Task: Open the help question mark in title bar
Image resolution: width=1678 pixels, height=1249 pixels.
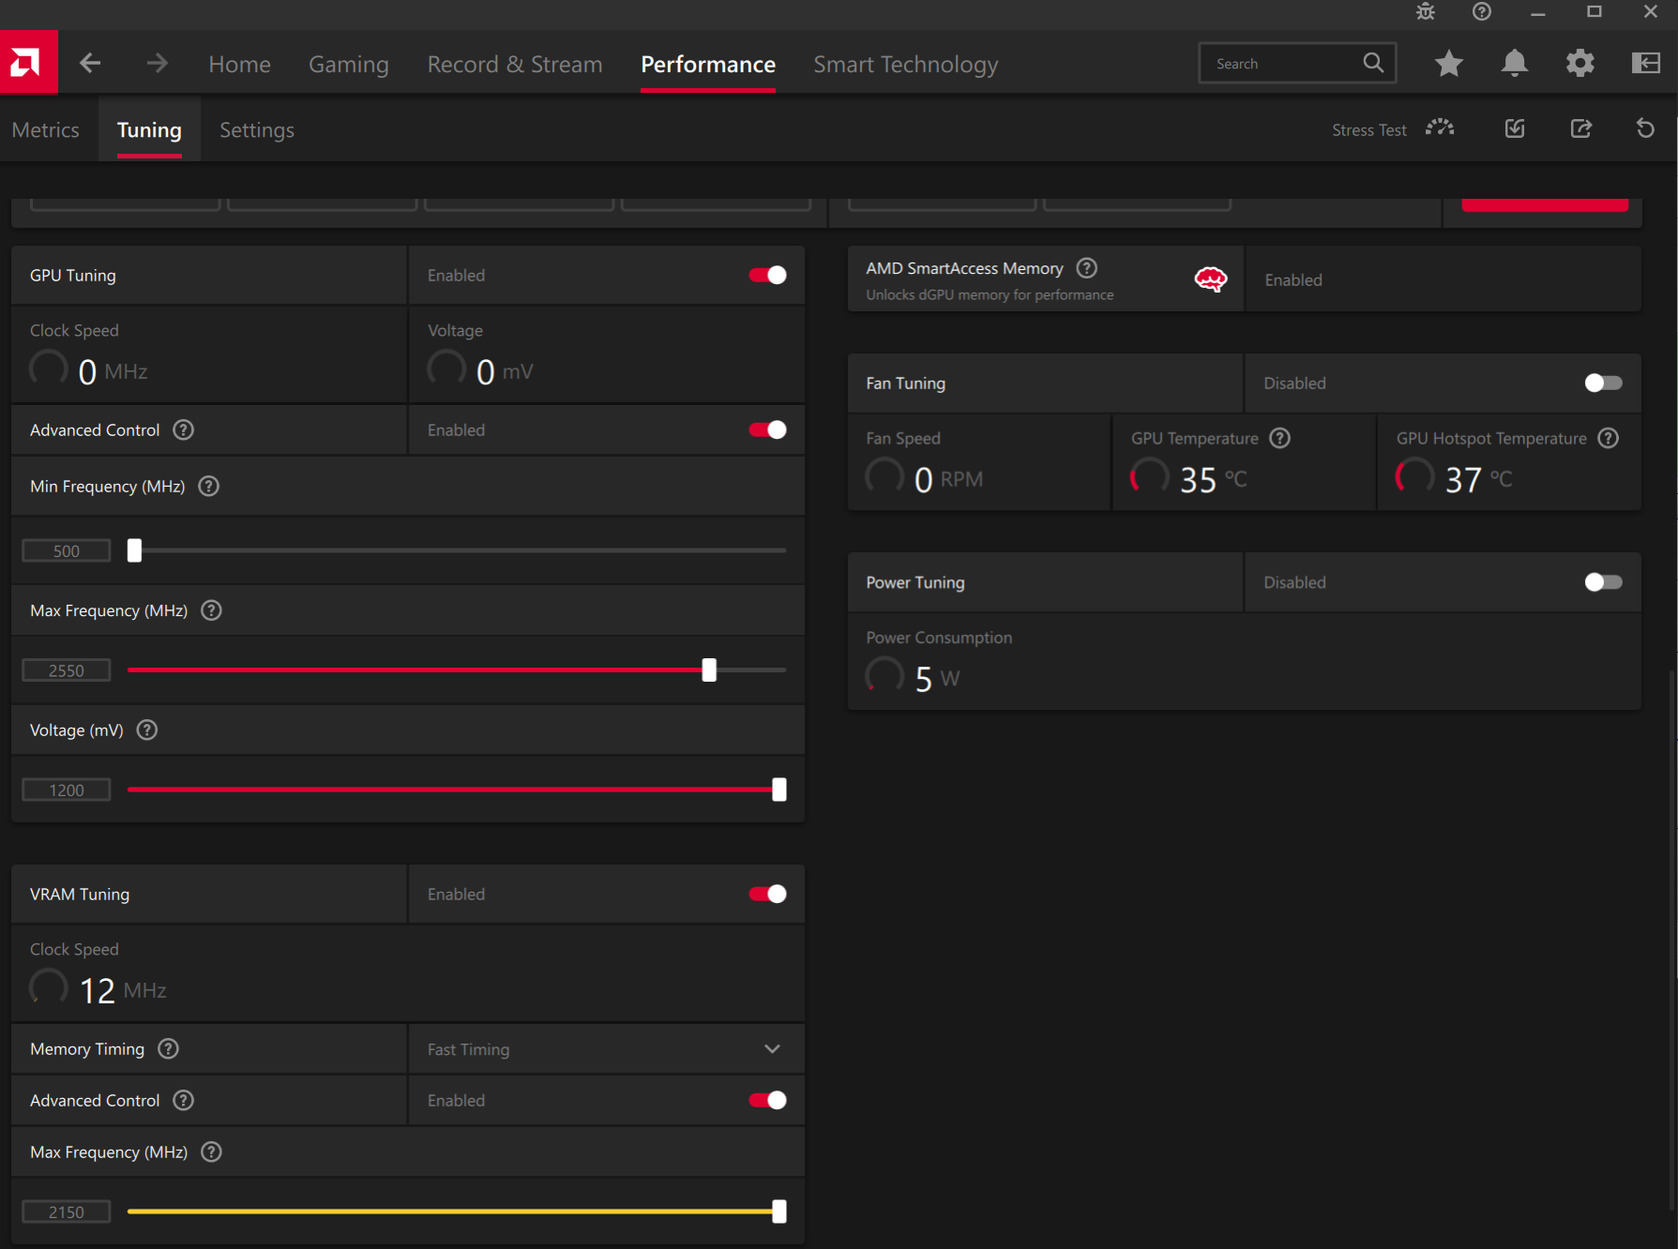Action: click(1482, 12)
